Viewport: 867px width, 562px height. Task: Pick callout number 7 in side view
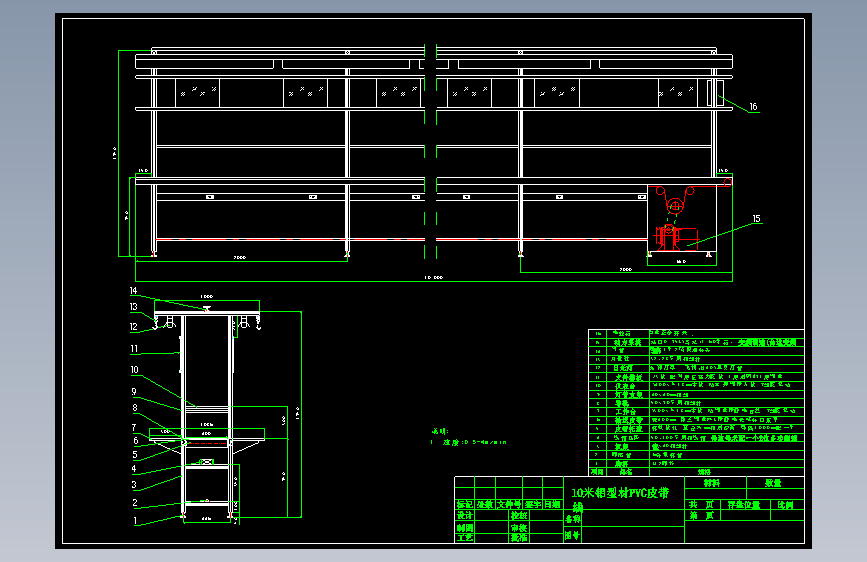point(134,427)
